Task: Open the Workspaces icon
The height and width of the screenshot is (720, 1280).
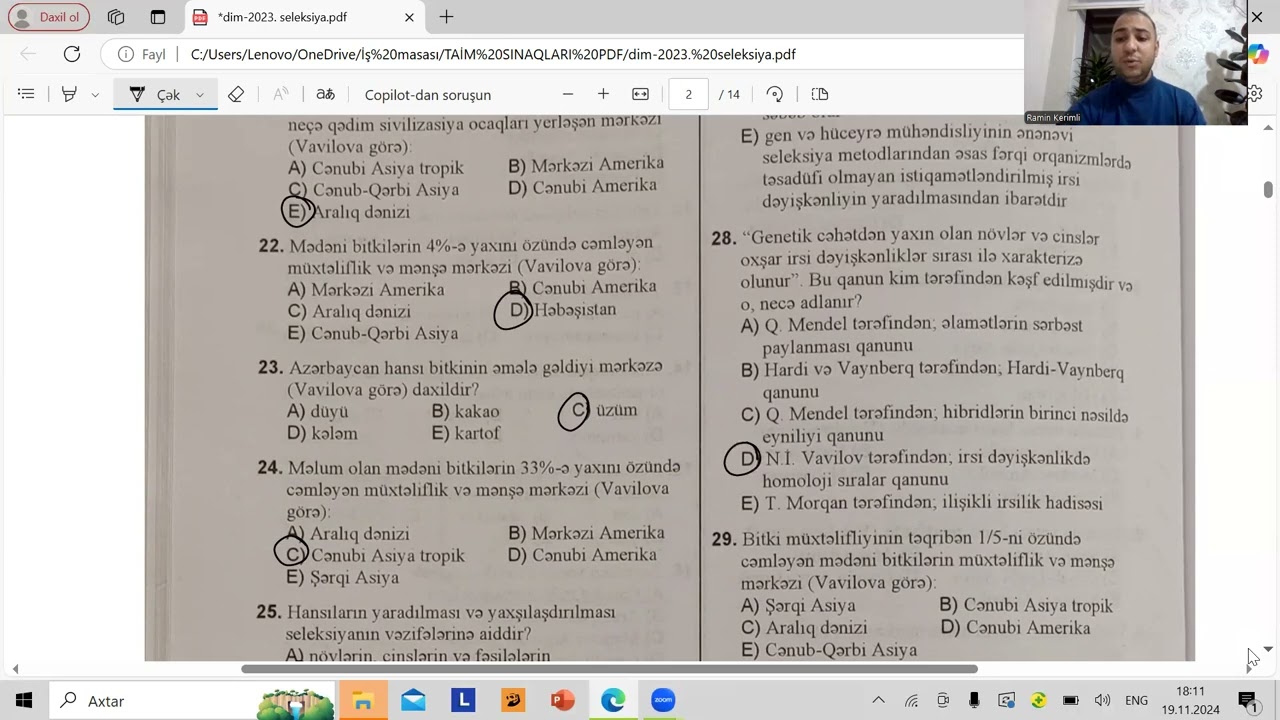Action: (x=116, y=17)
